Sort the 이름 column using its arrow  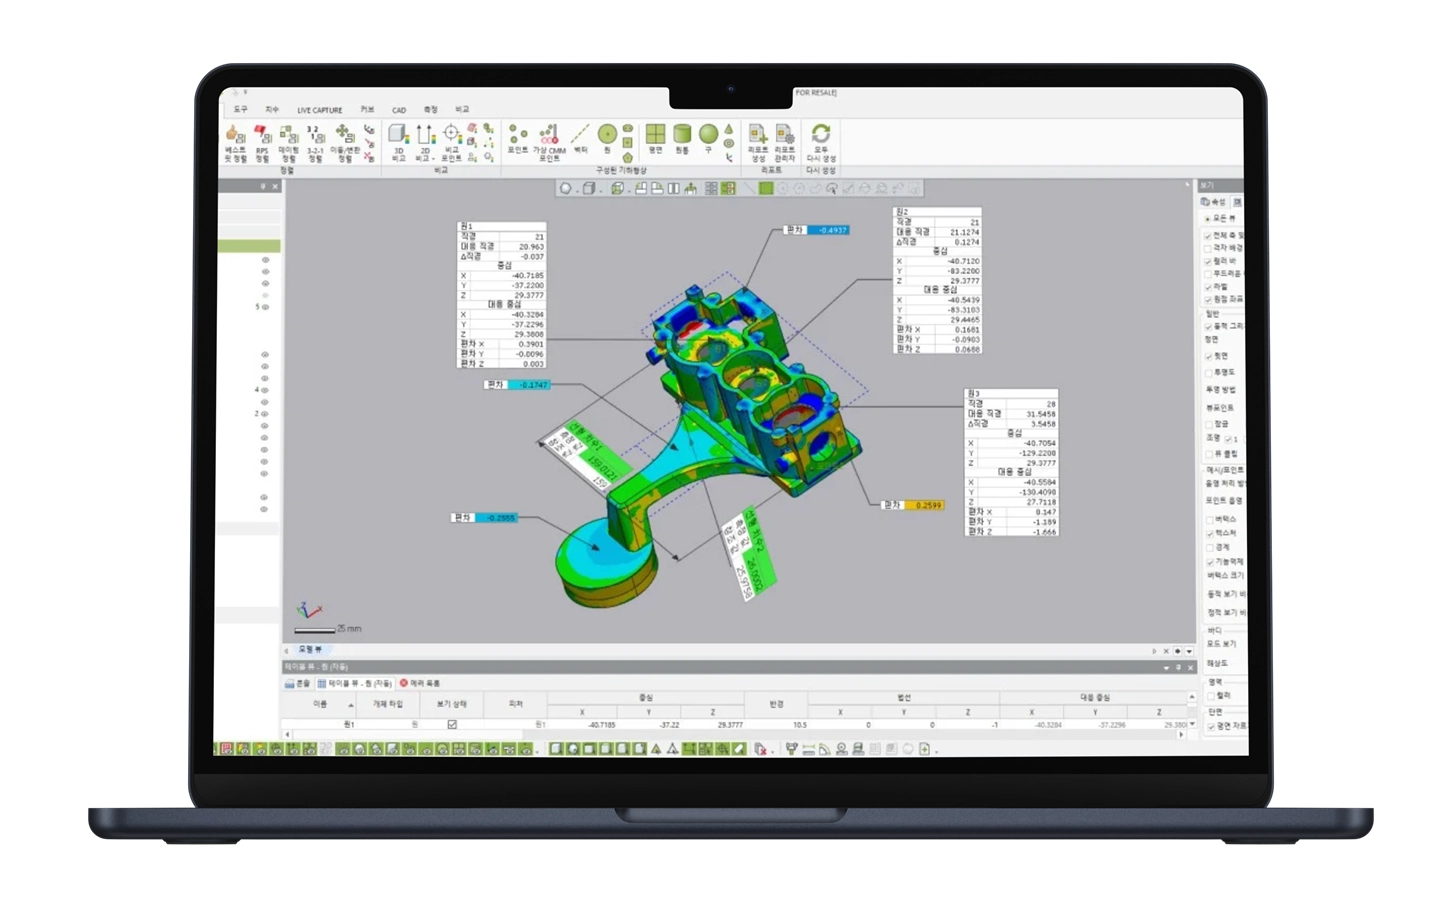[351, 705]
